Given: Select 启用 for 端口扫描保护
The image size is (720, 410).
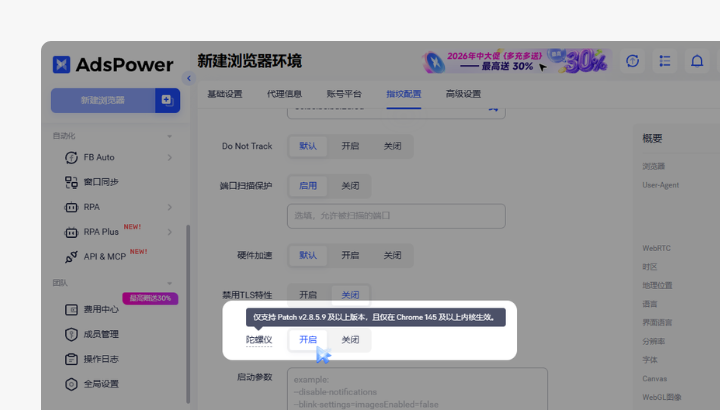Looking at the screenshot, I should tap(308, 186).
